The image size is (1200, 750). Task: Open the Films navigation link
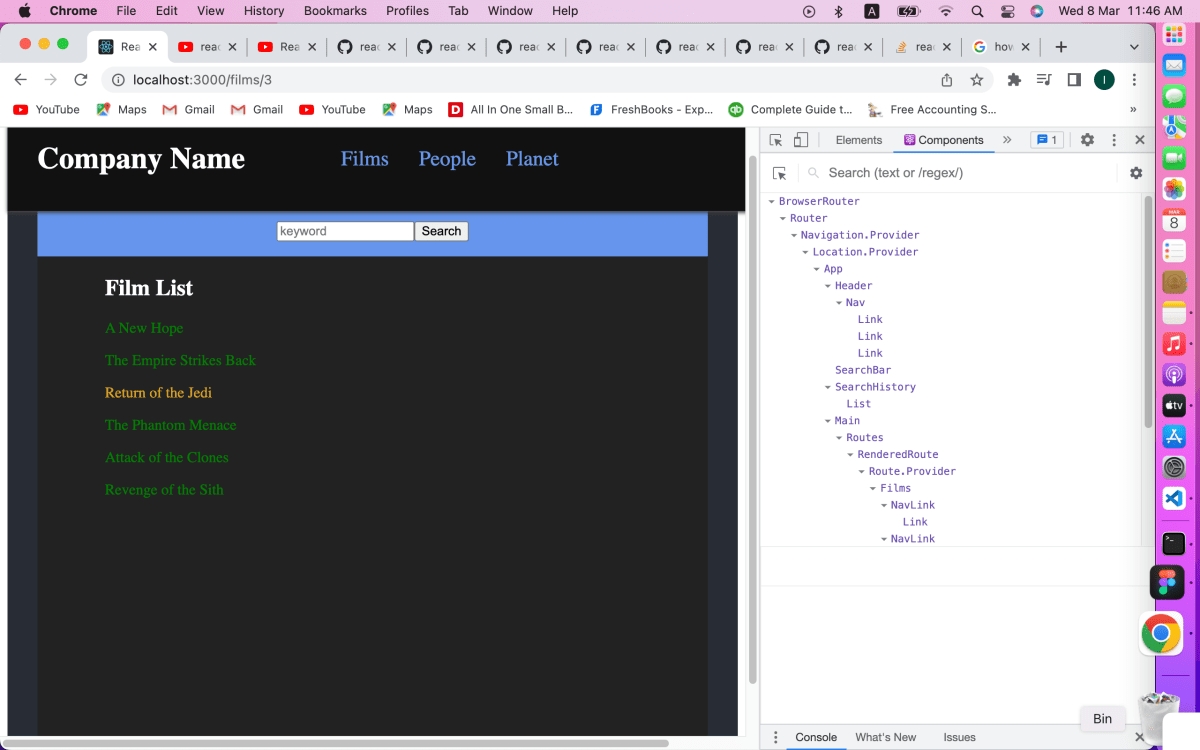click(x=364, y=159)
